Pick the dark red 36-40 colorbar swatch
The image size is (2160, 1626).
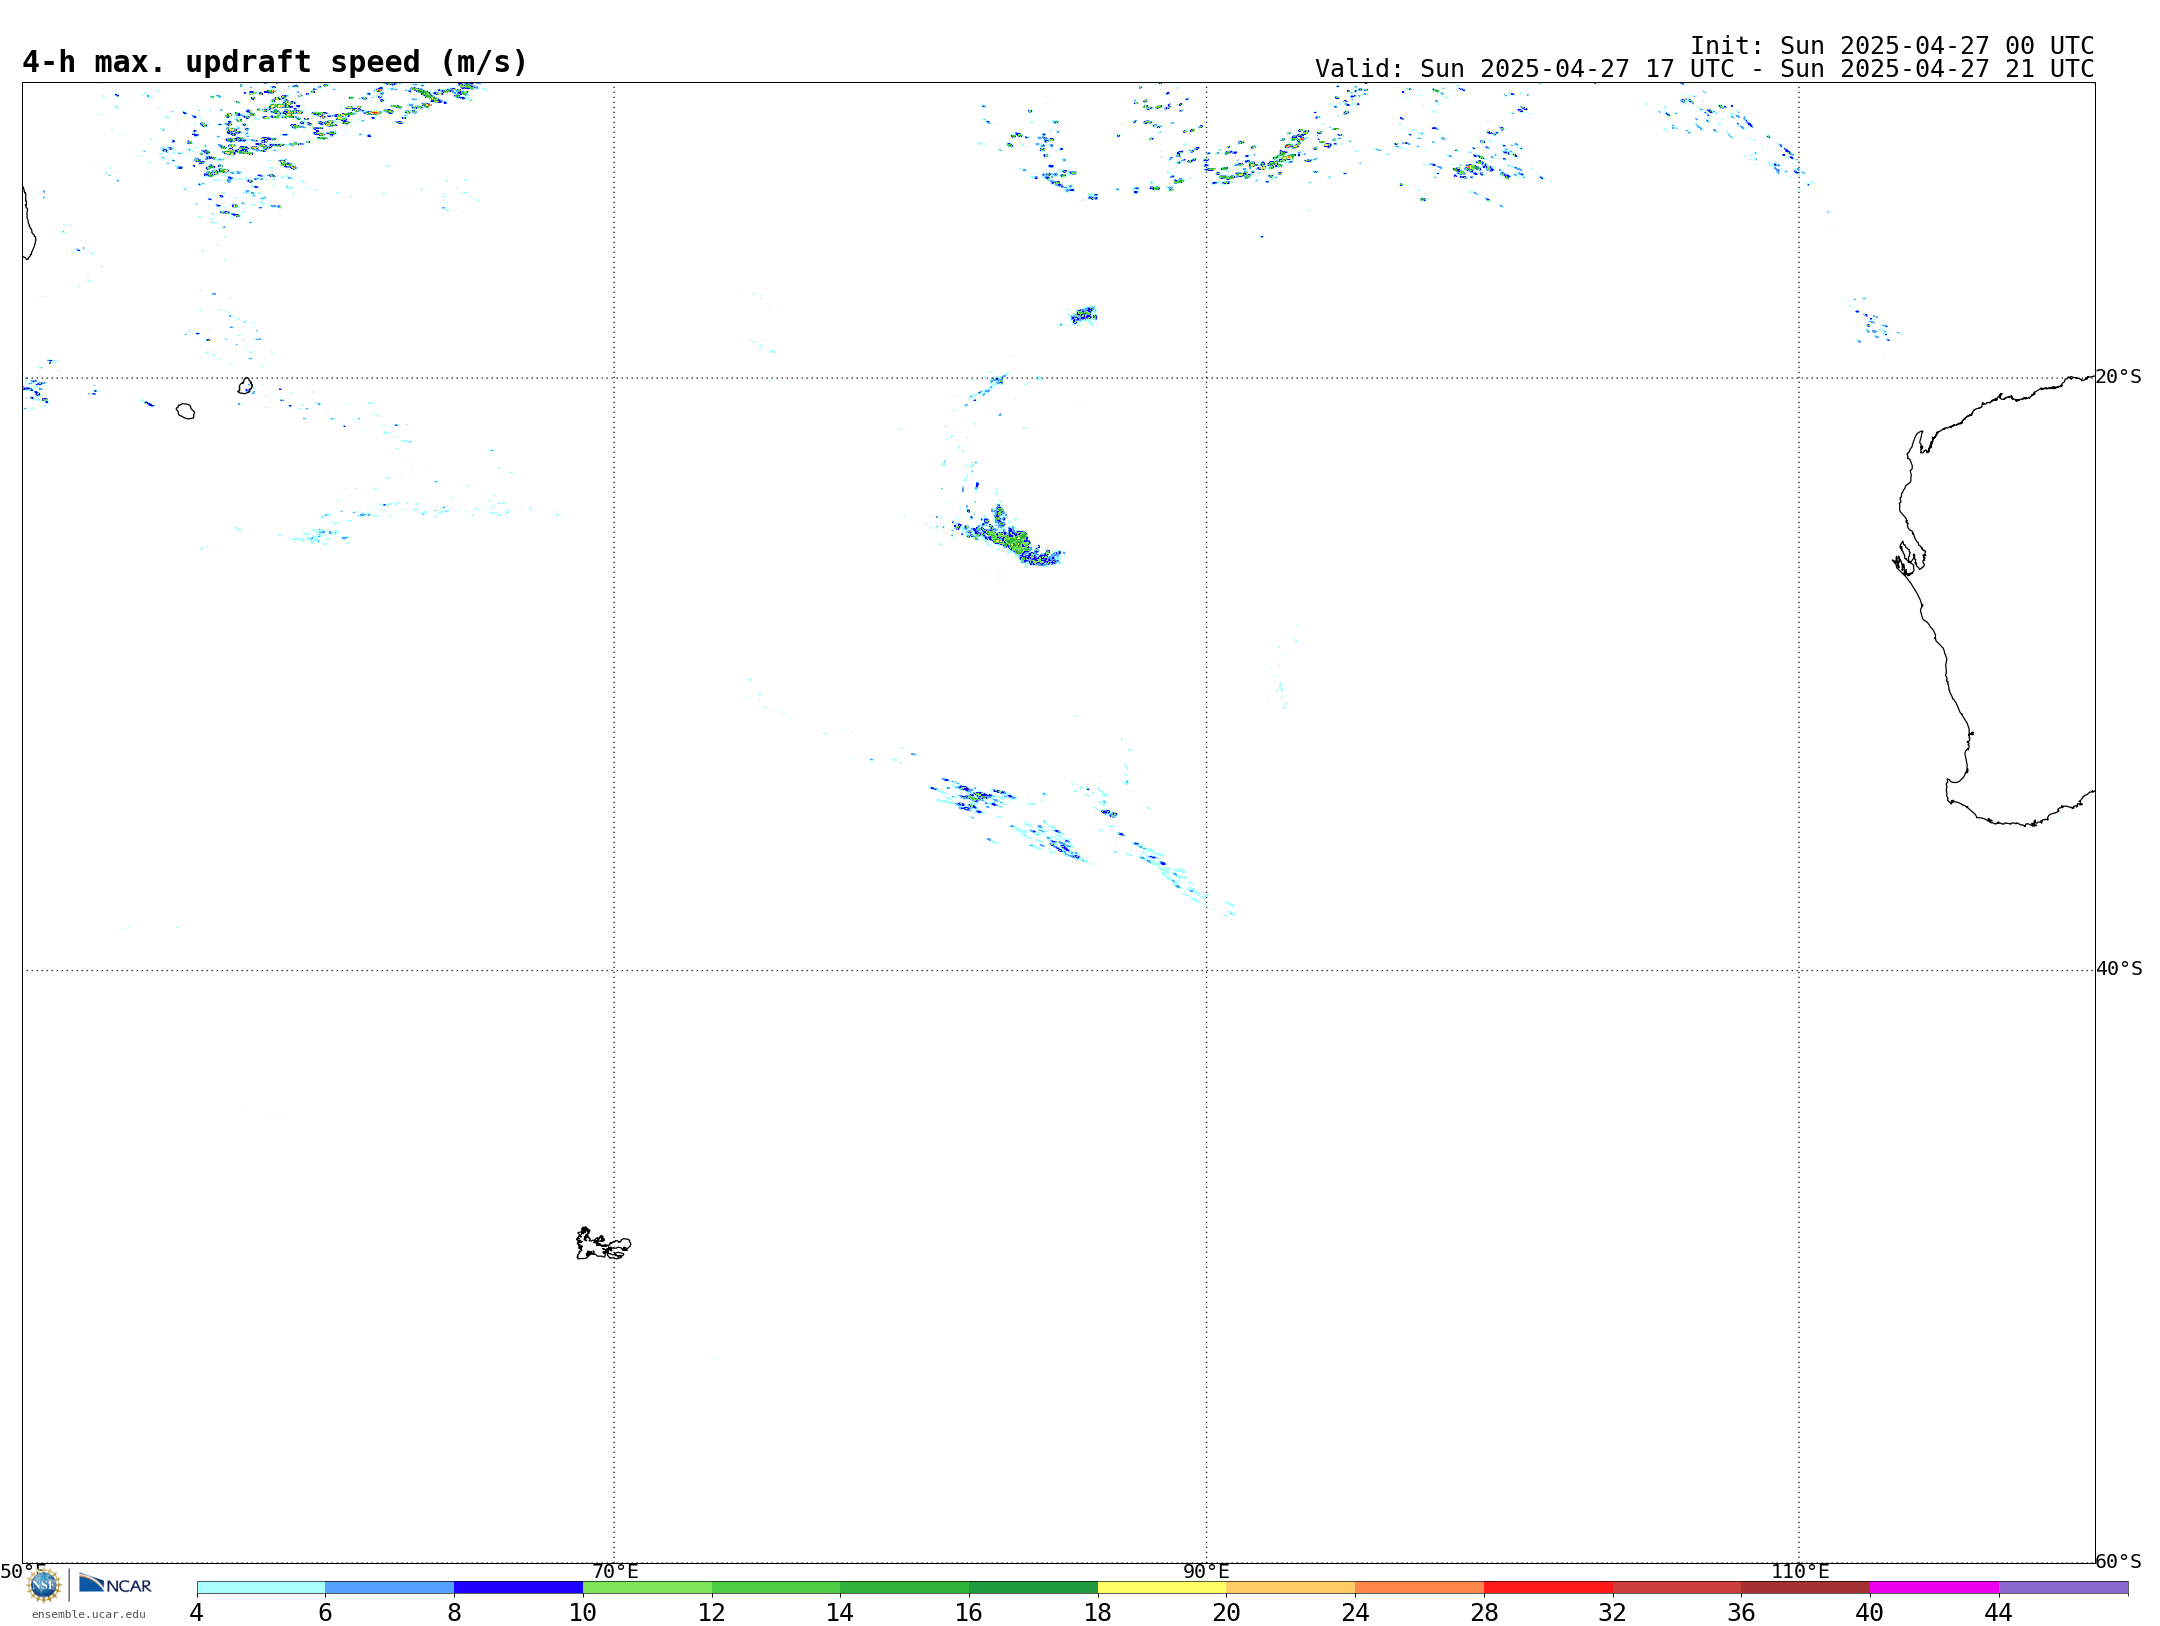[x=1806, y=1588]
